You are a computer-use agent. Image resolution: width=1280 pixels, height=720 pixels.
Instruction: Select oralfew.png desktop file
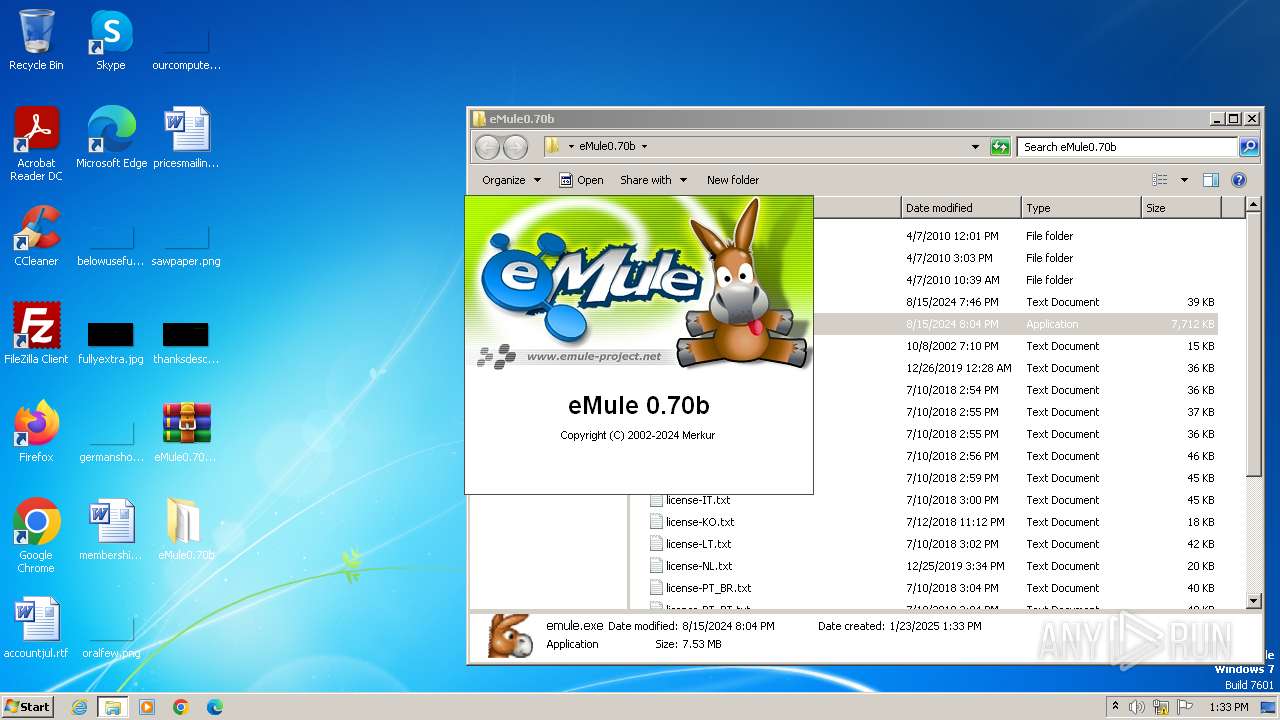click(x=110, y=638)
